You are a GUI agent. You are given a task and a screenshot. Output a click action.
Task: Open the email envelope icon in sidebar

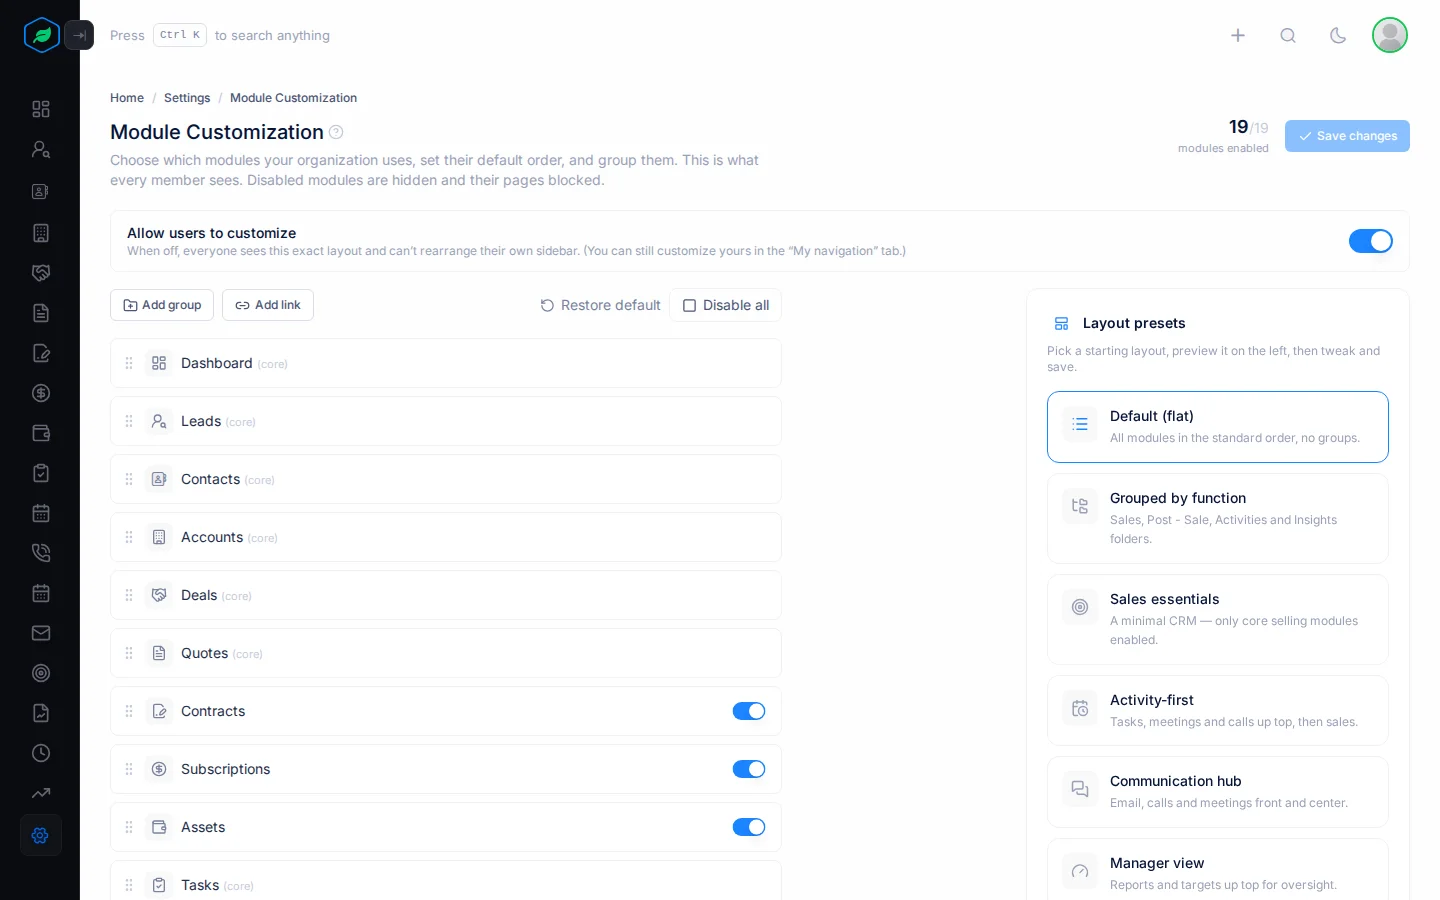coord(41,633)
